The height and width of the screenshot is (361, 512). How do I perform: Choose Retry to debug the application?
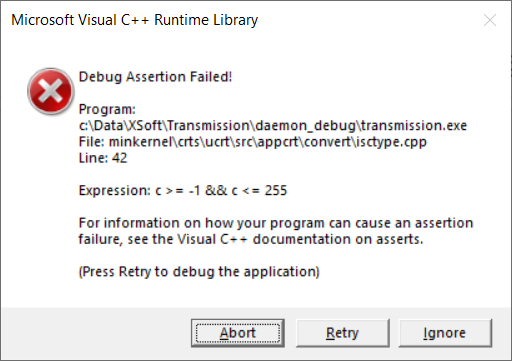(343, 333)
